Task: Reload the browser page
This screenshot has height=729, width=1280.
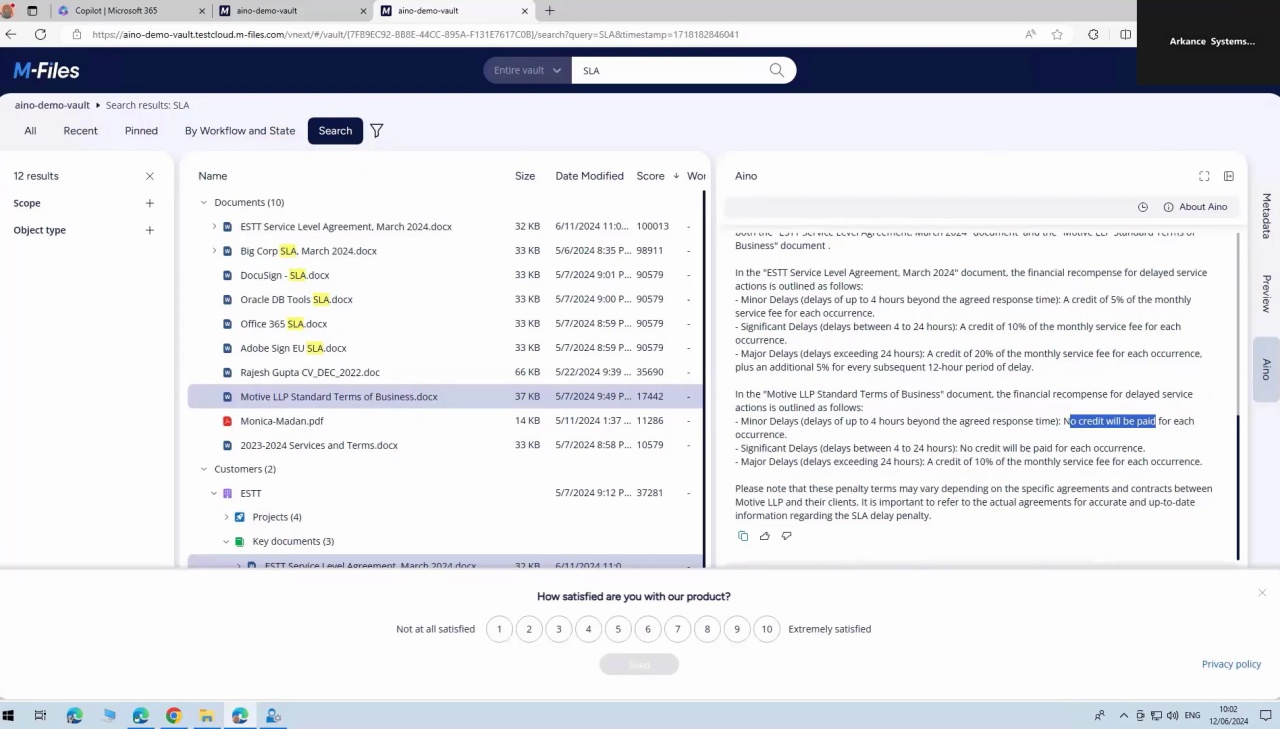Action: pyautogui.click(x=40, y=34)
